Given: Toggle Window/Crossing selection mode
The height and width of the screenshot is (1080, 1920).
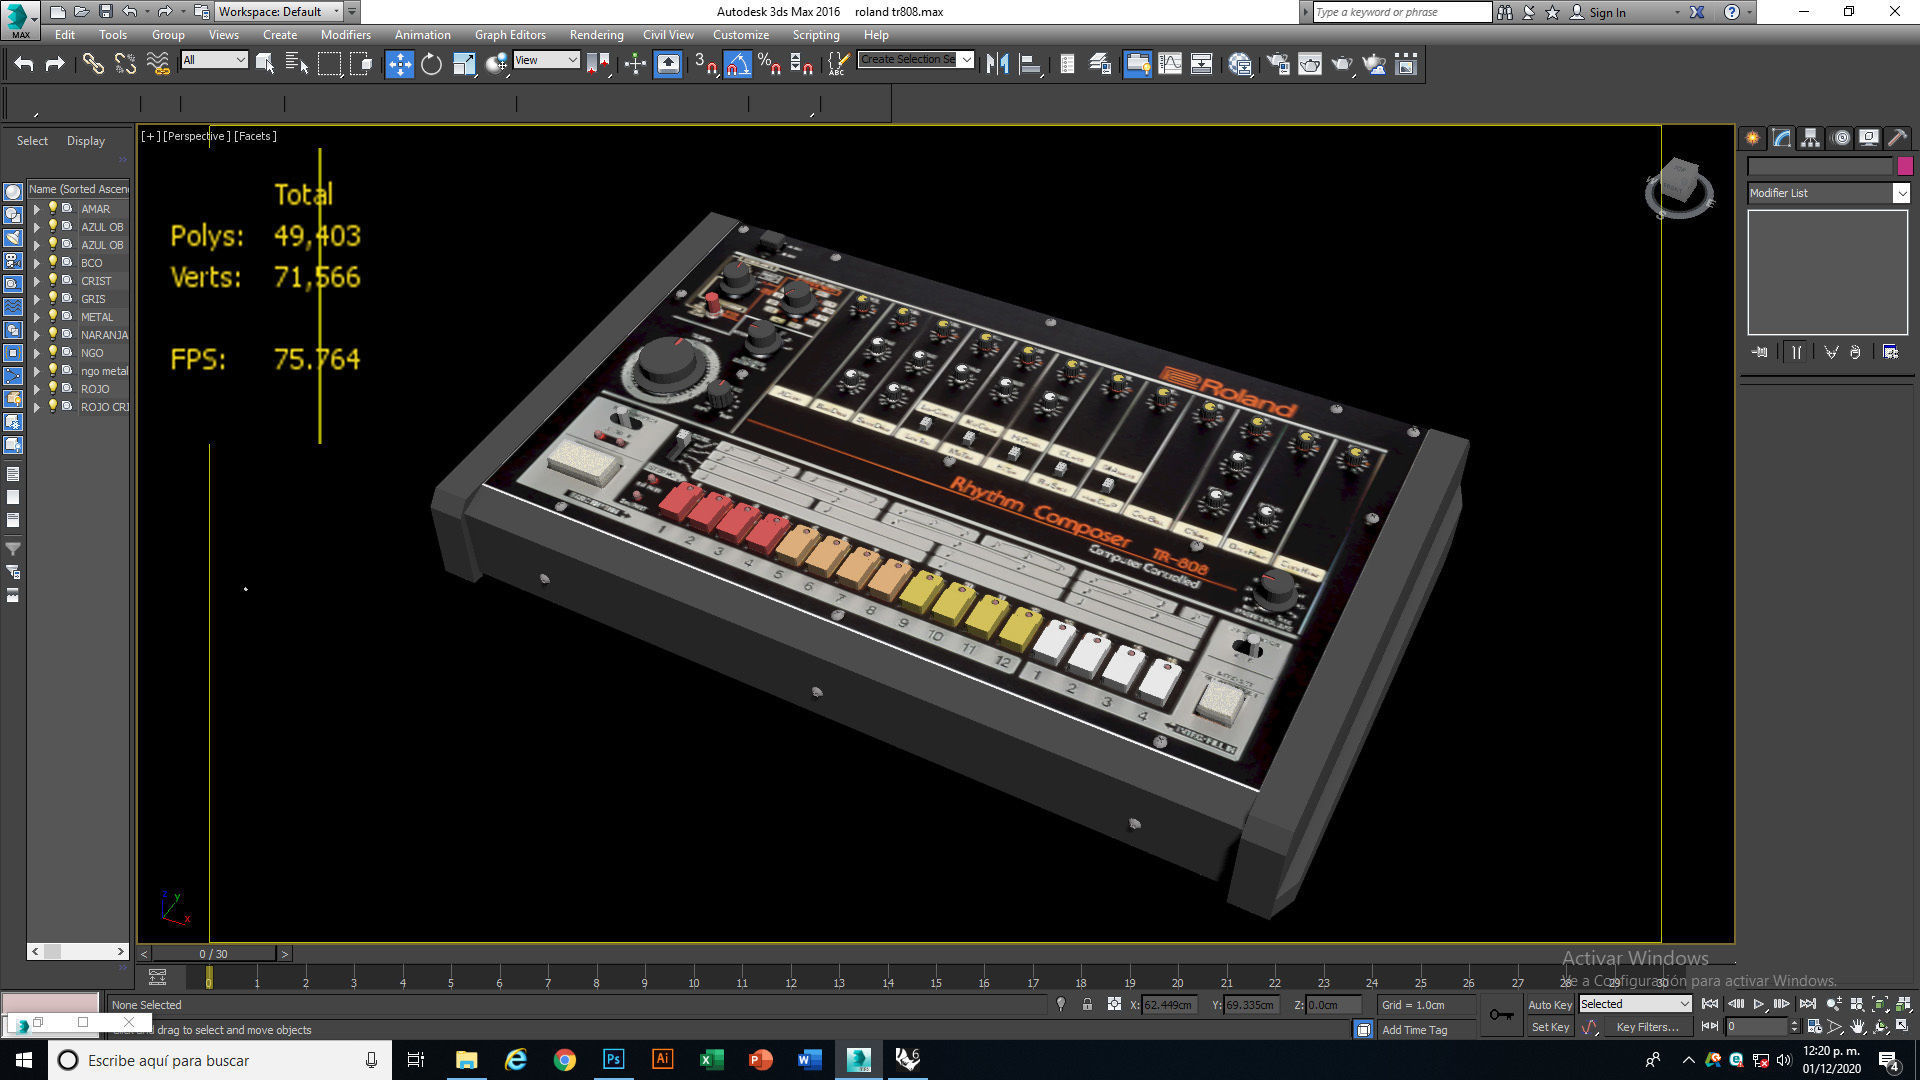Looking at the screenshot, I should [361, 64].
